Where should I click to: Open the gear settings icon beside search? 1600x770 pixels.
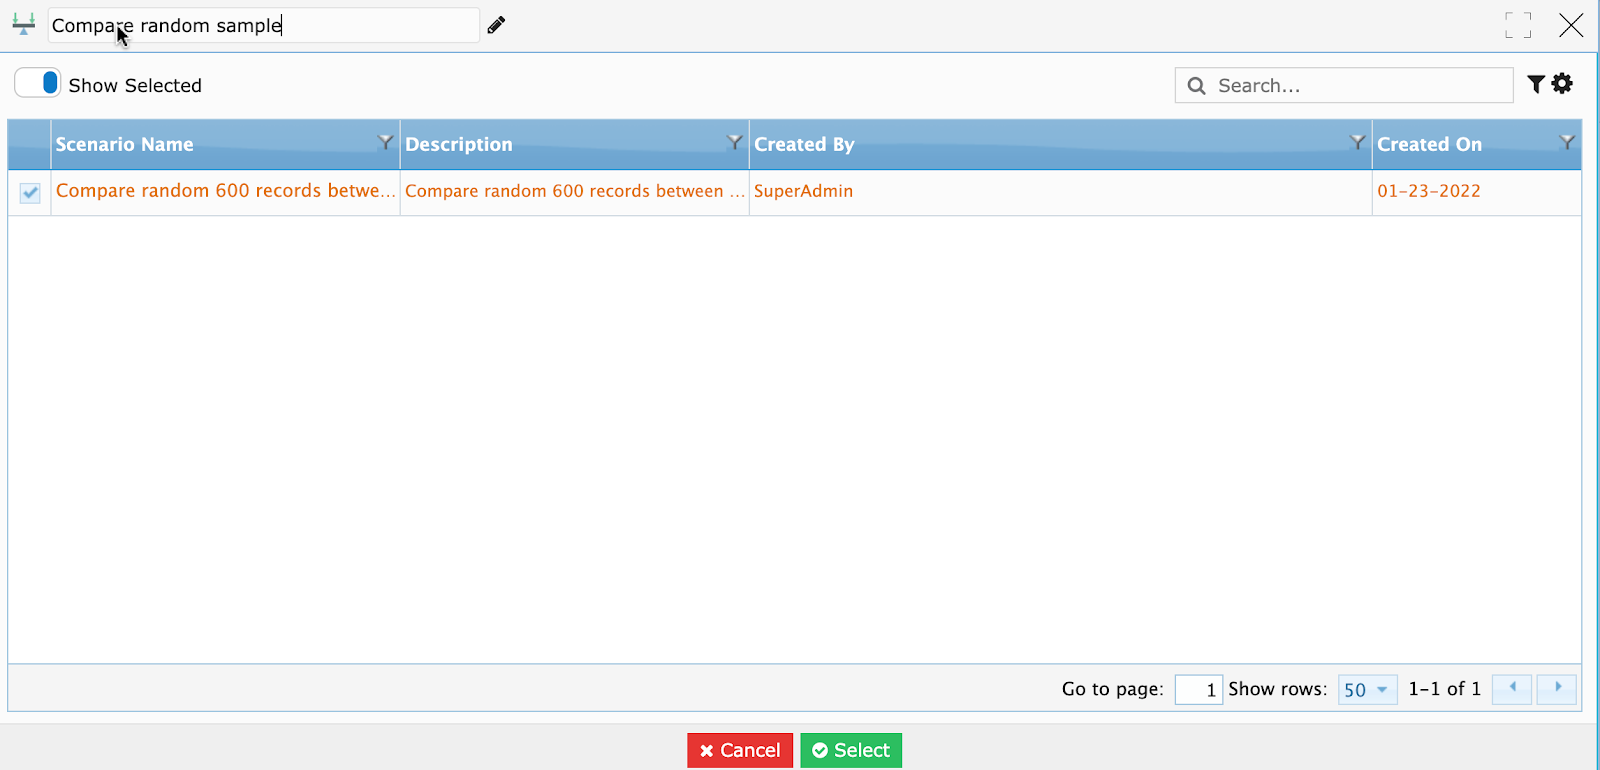pyautogui.click(x=1562, y=84)
